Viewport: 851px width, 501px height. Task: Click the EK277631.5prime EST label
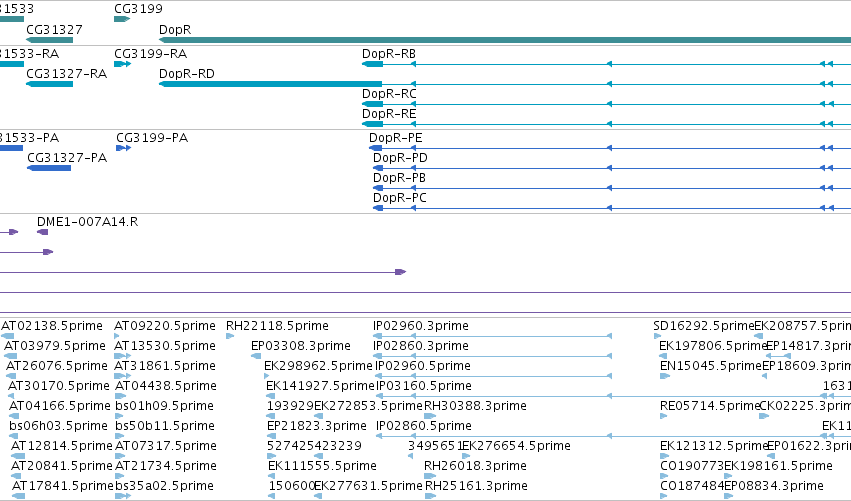pos(369,486)
